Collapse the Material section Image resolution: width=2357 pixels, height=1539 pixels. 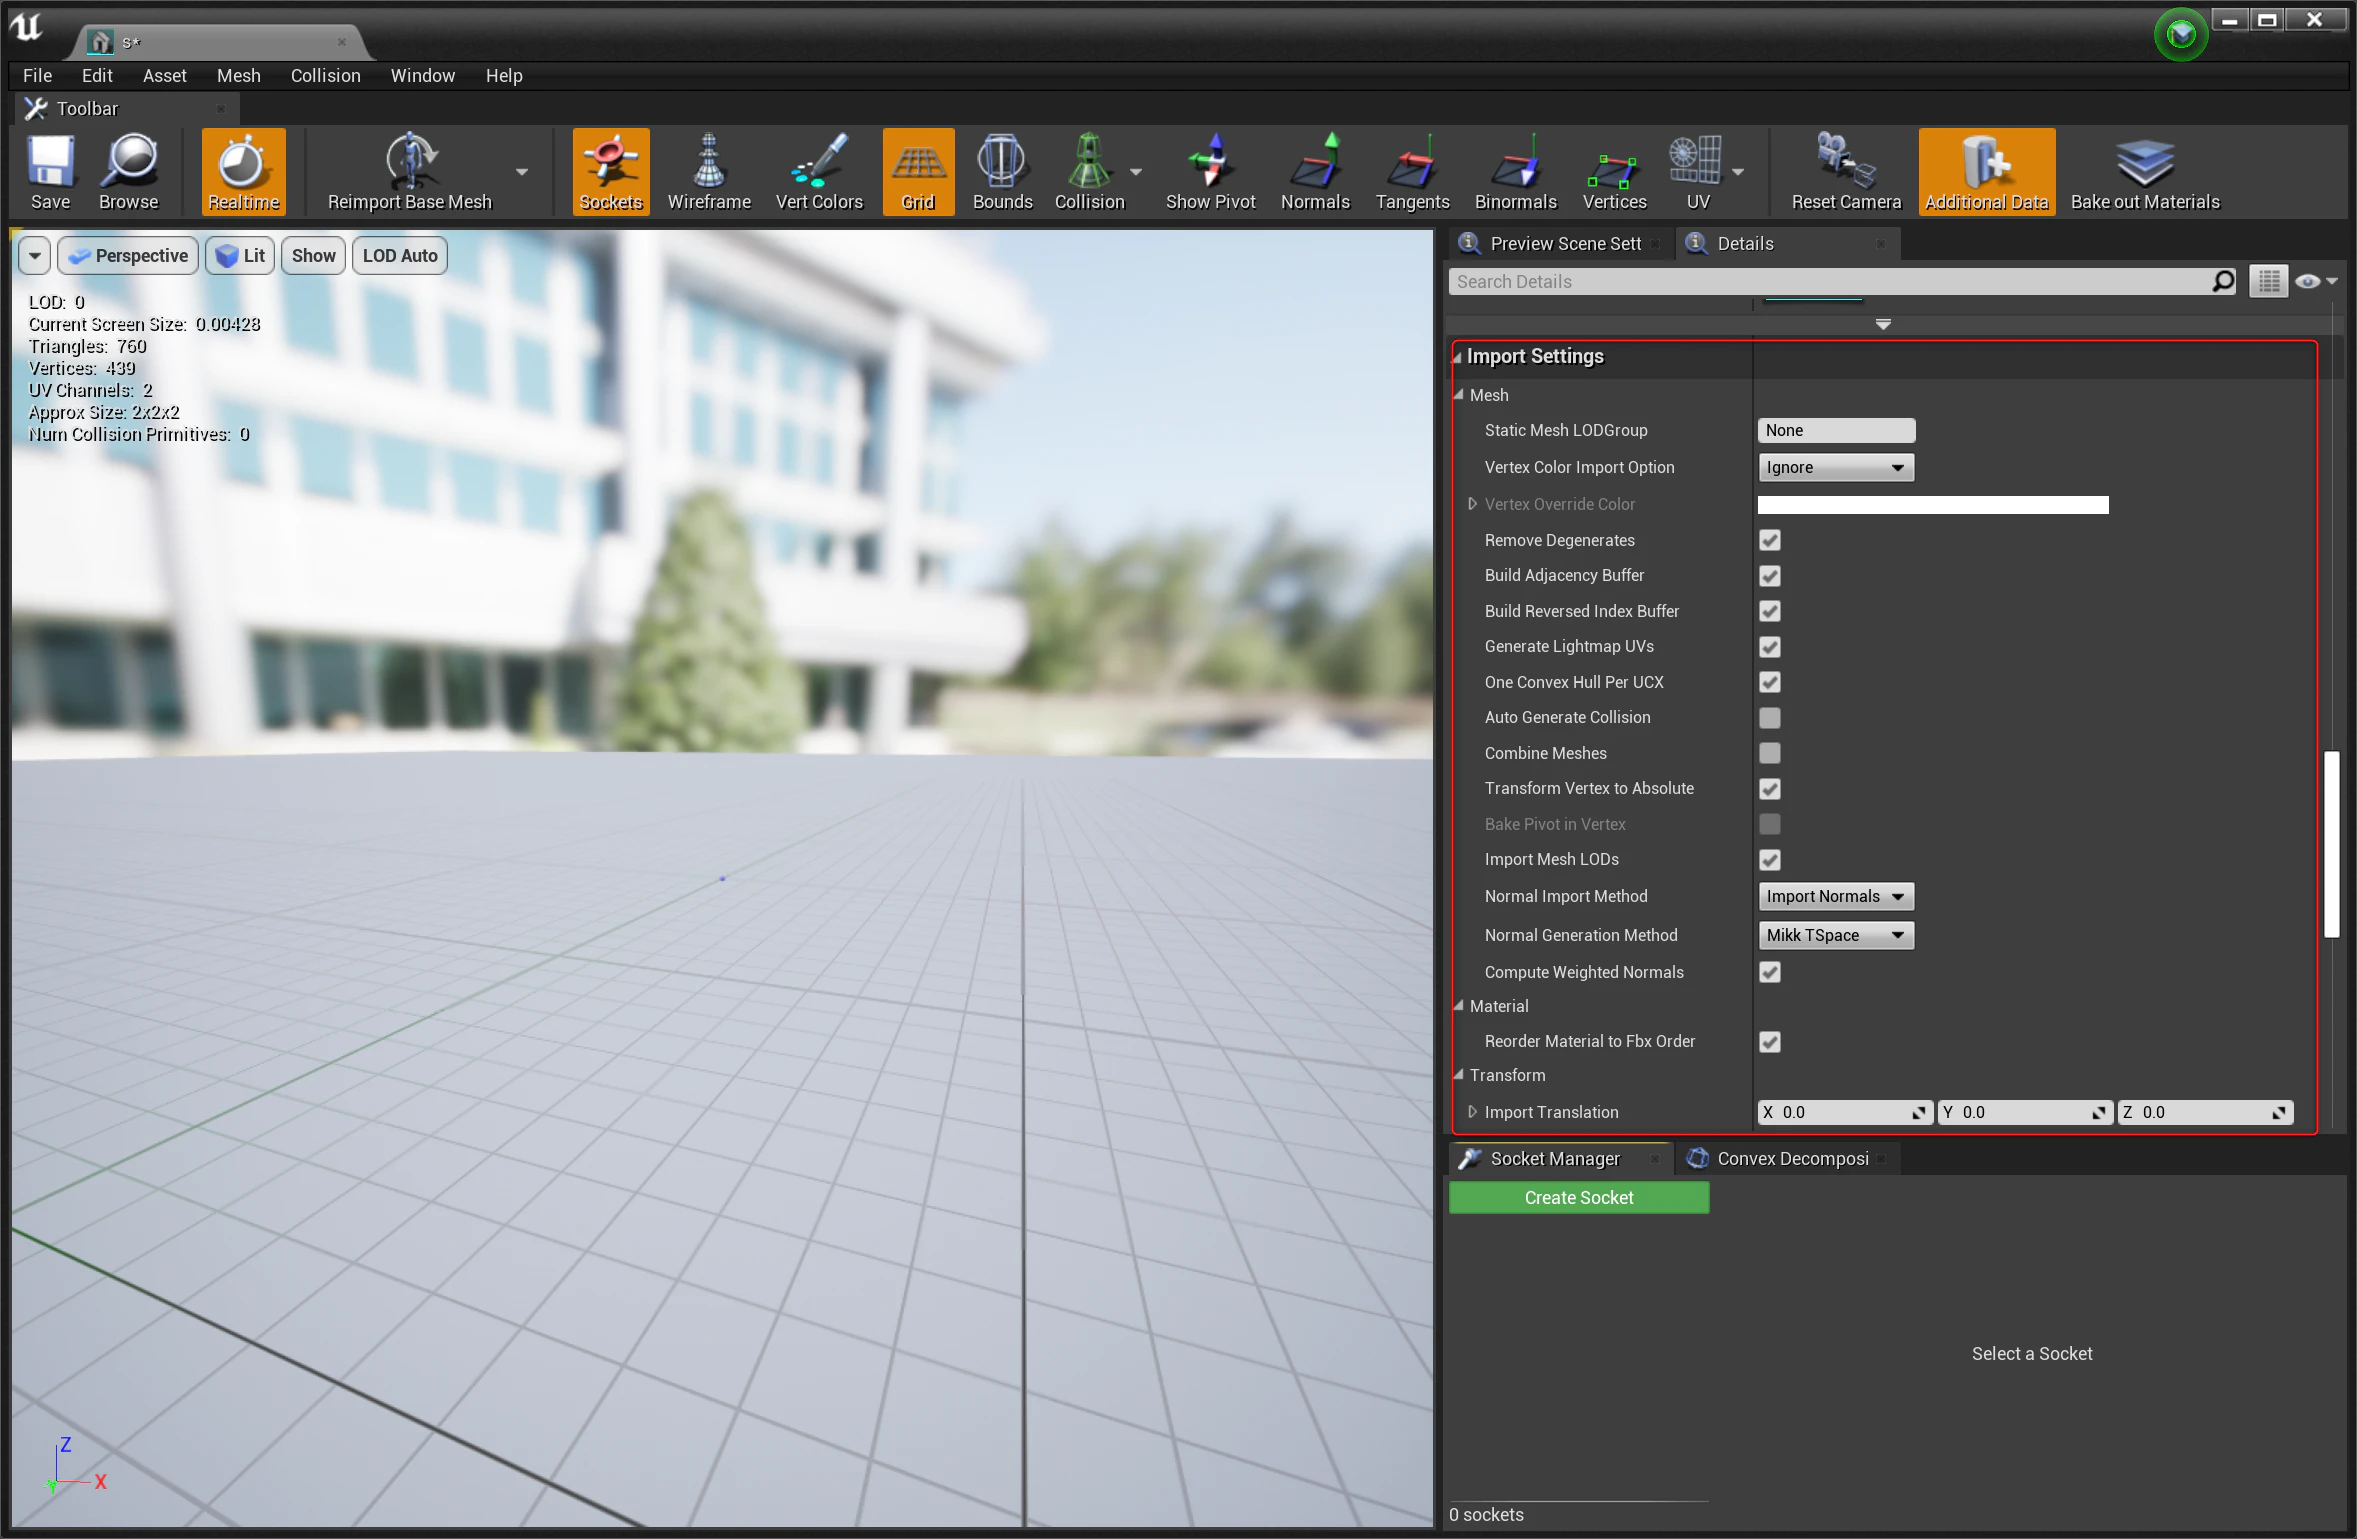coord(1459,1006)
